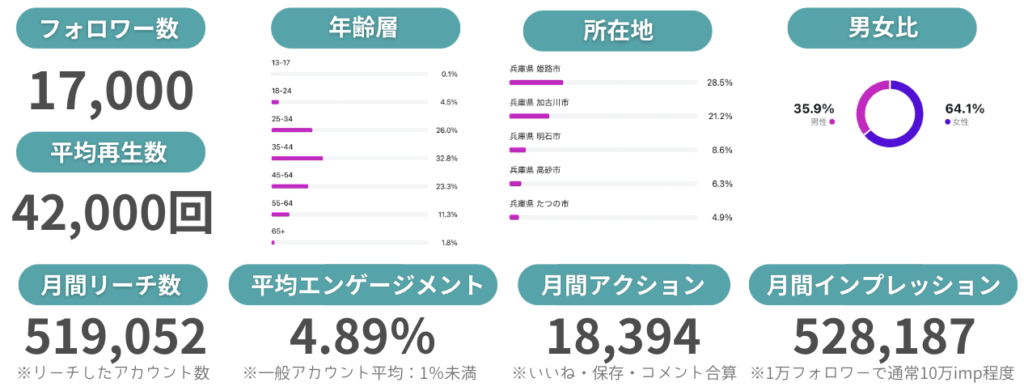Click the 兵庫県 明石市 location bar
The width and height of the screenshot is (1024, 391).
pyautogui.click(x=603, y=149)
